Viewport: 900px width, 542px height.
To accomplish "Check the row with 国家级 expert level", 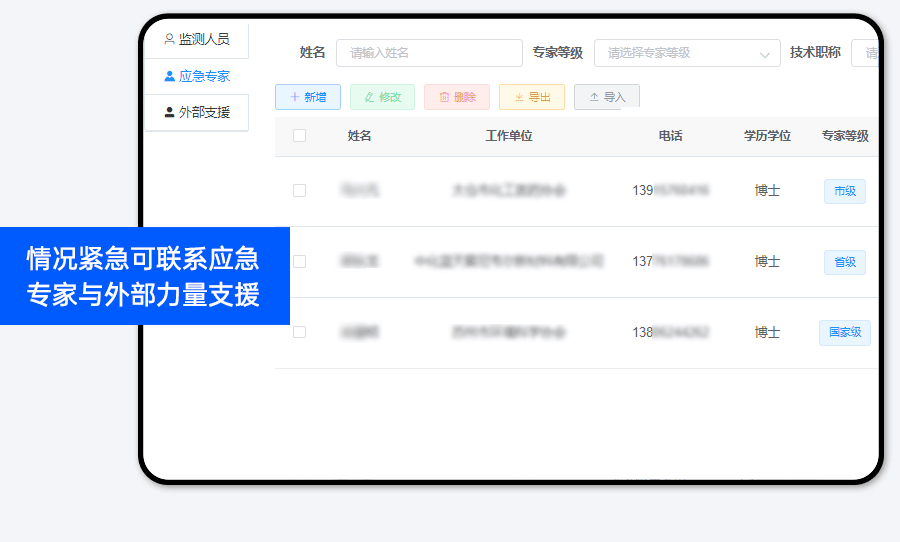I will tap(299, 332).
